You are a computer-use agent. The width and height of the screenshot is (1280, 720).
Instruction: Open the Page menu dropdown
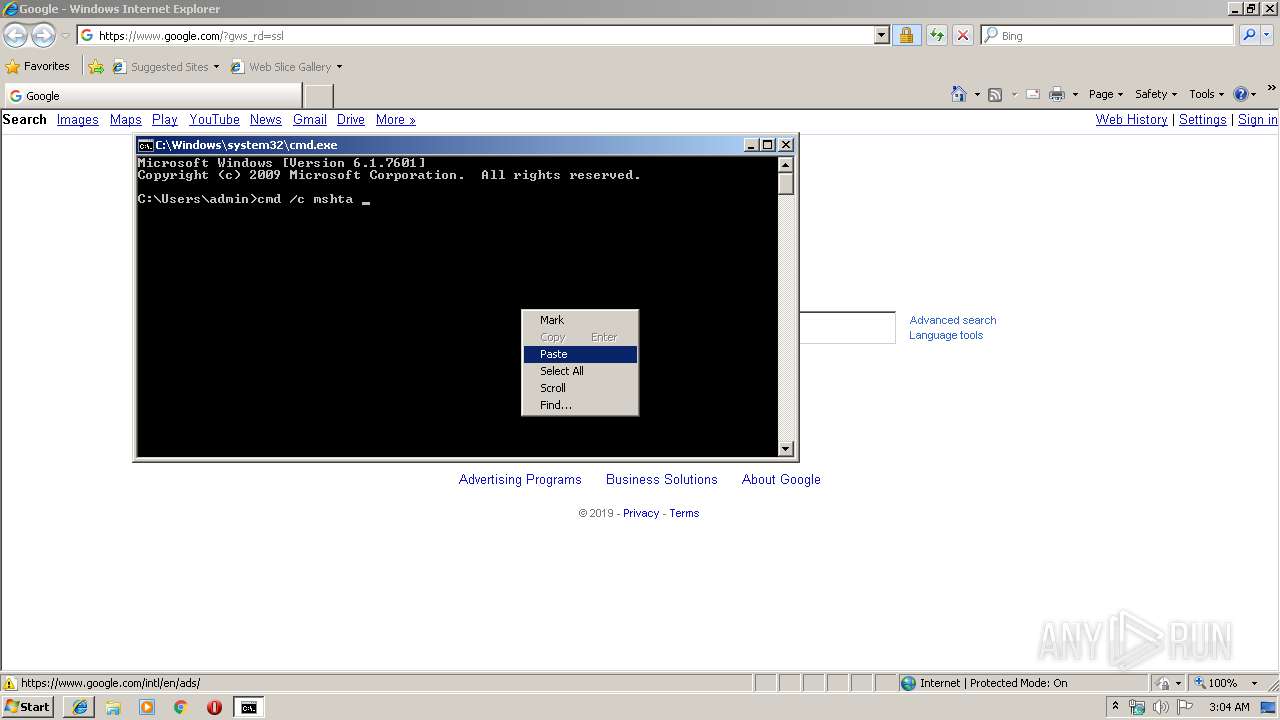(x=1106, y=94)
